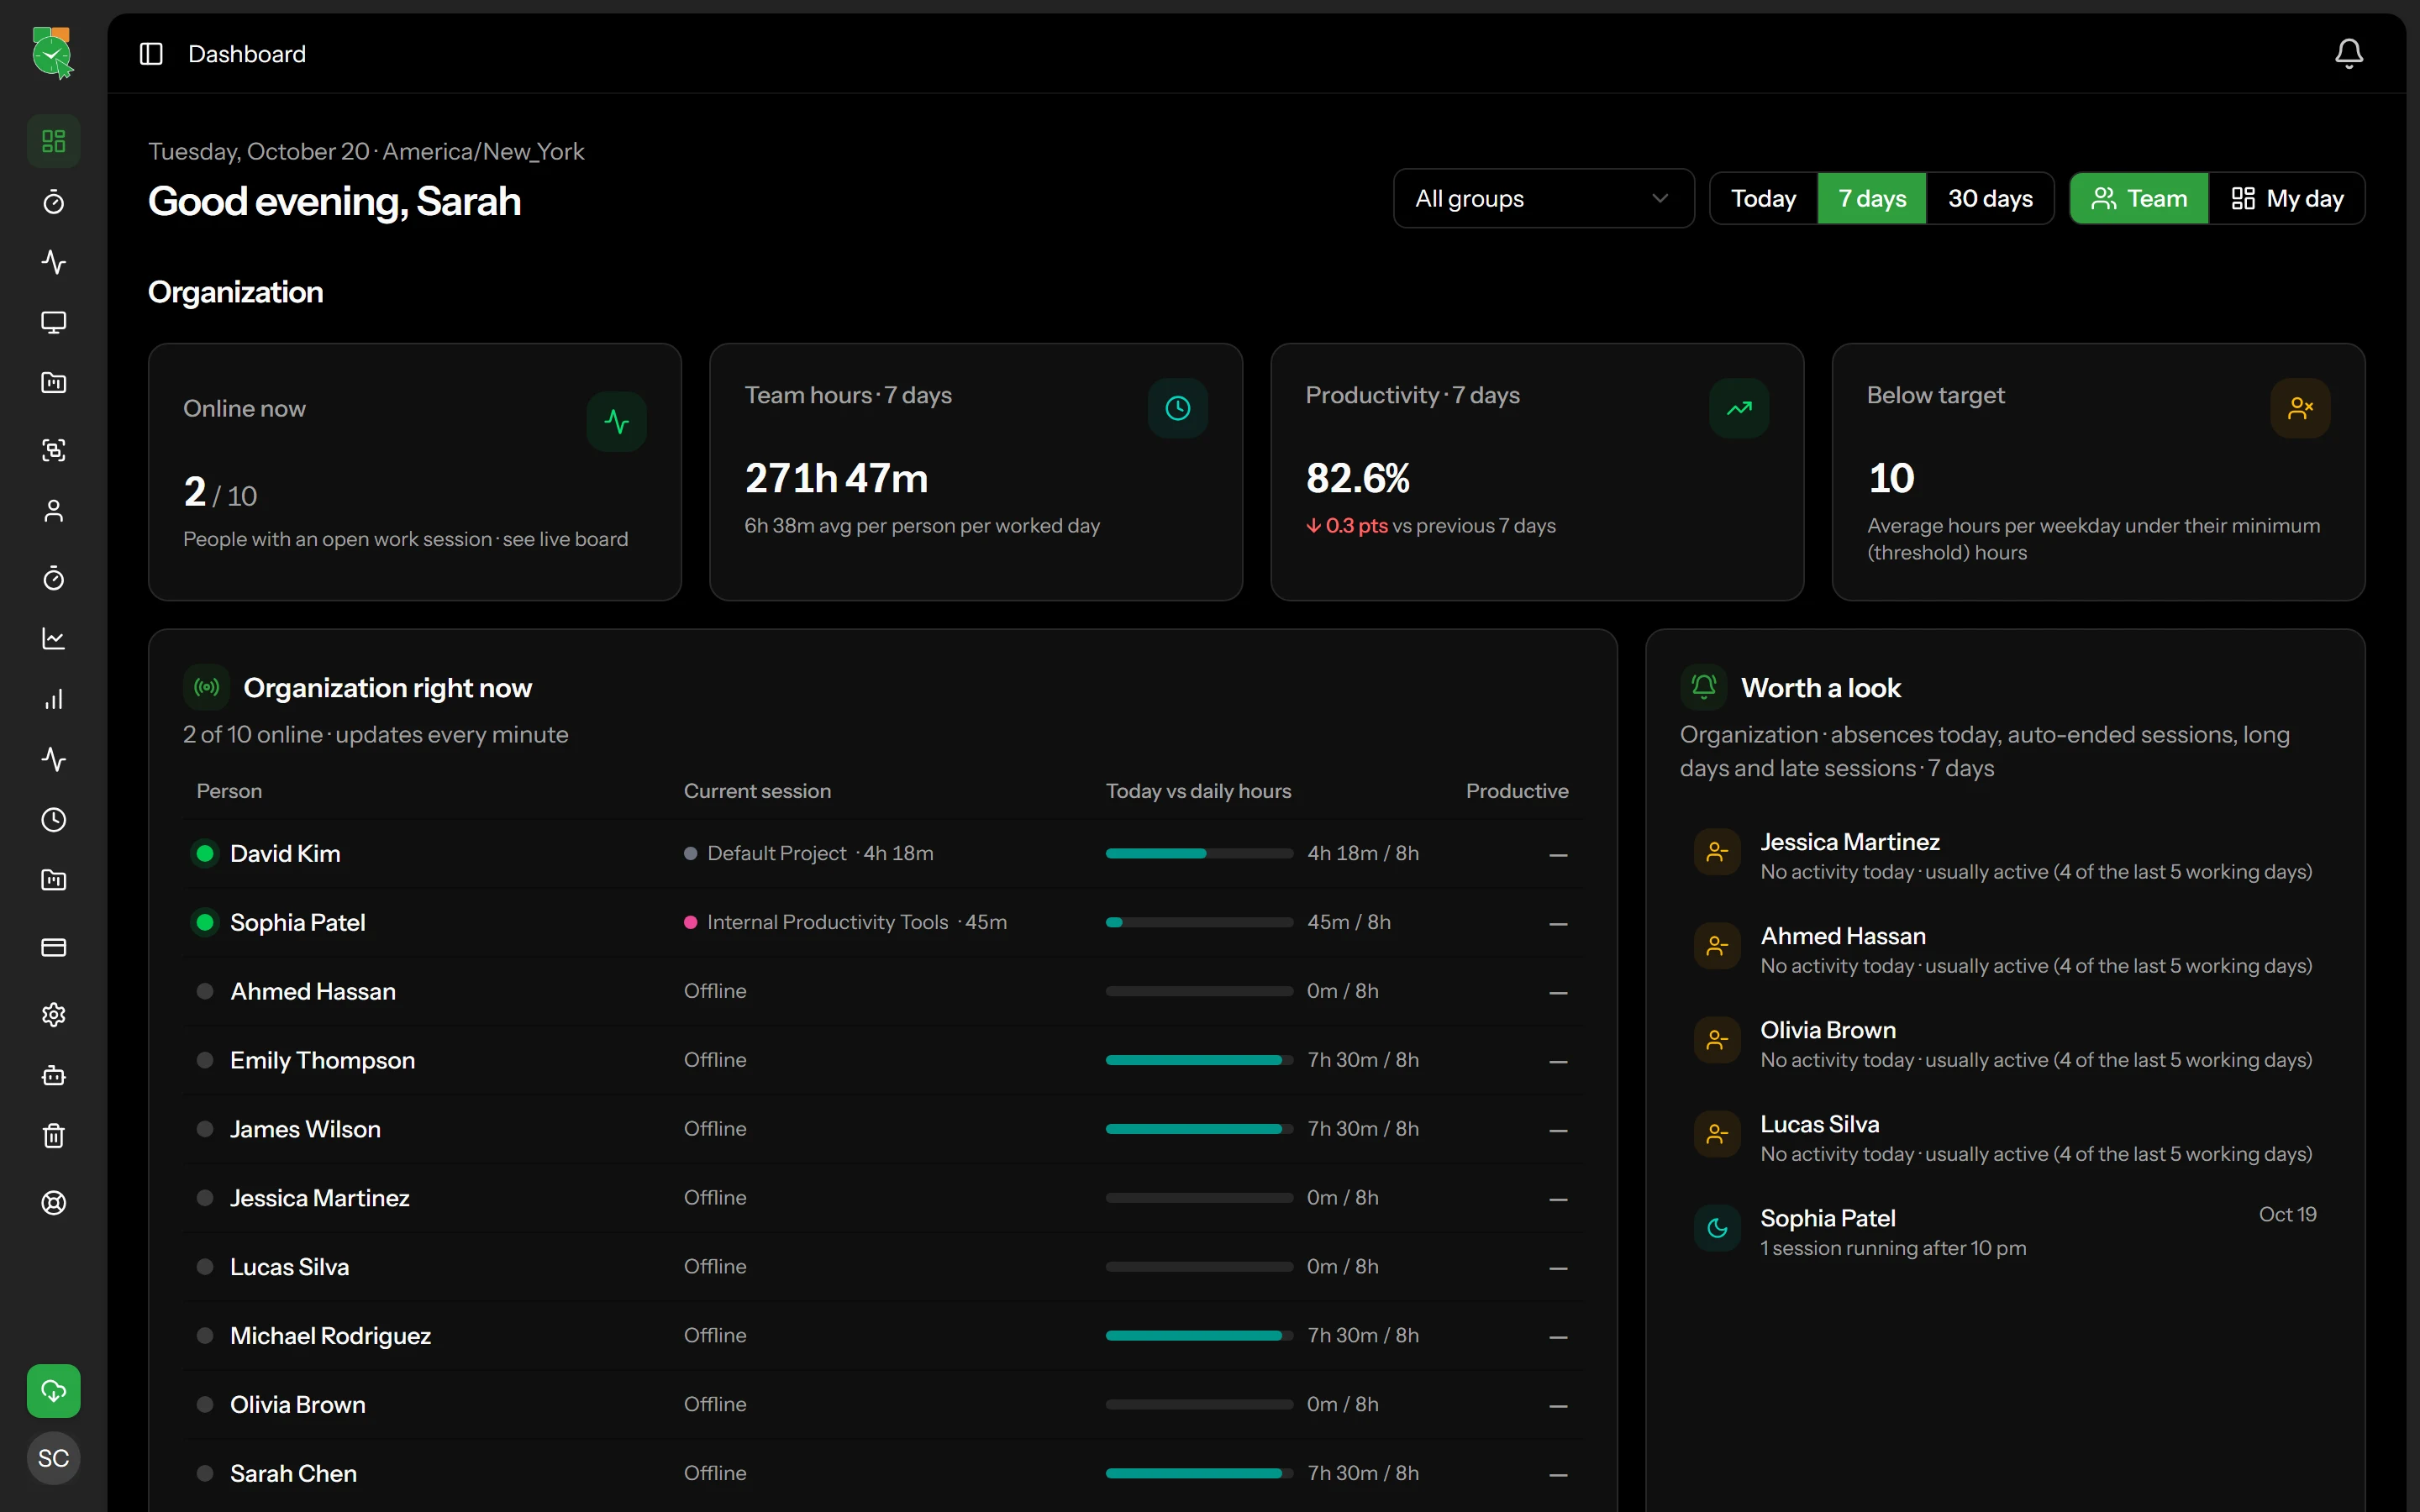Open the Below target card
2420x1512 pixels.
pos(2097,472)
